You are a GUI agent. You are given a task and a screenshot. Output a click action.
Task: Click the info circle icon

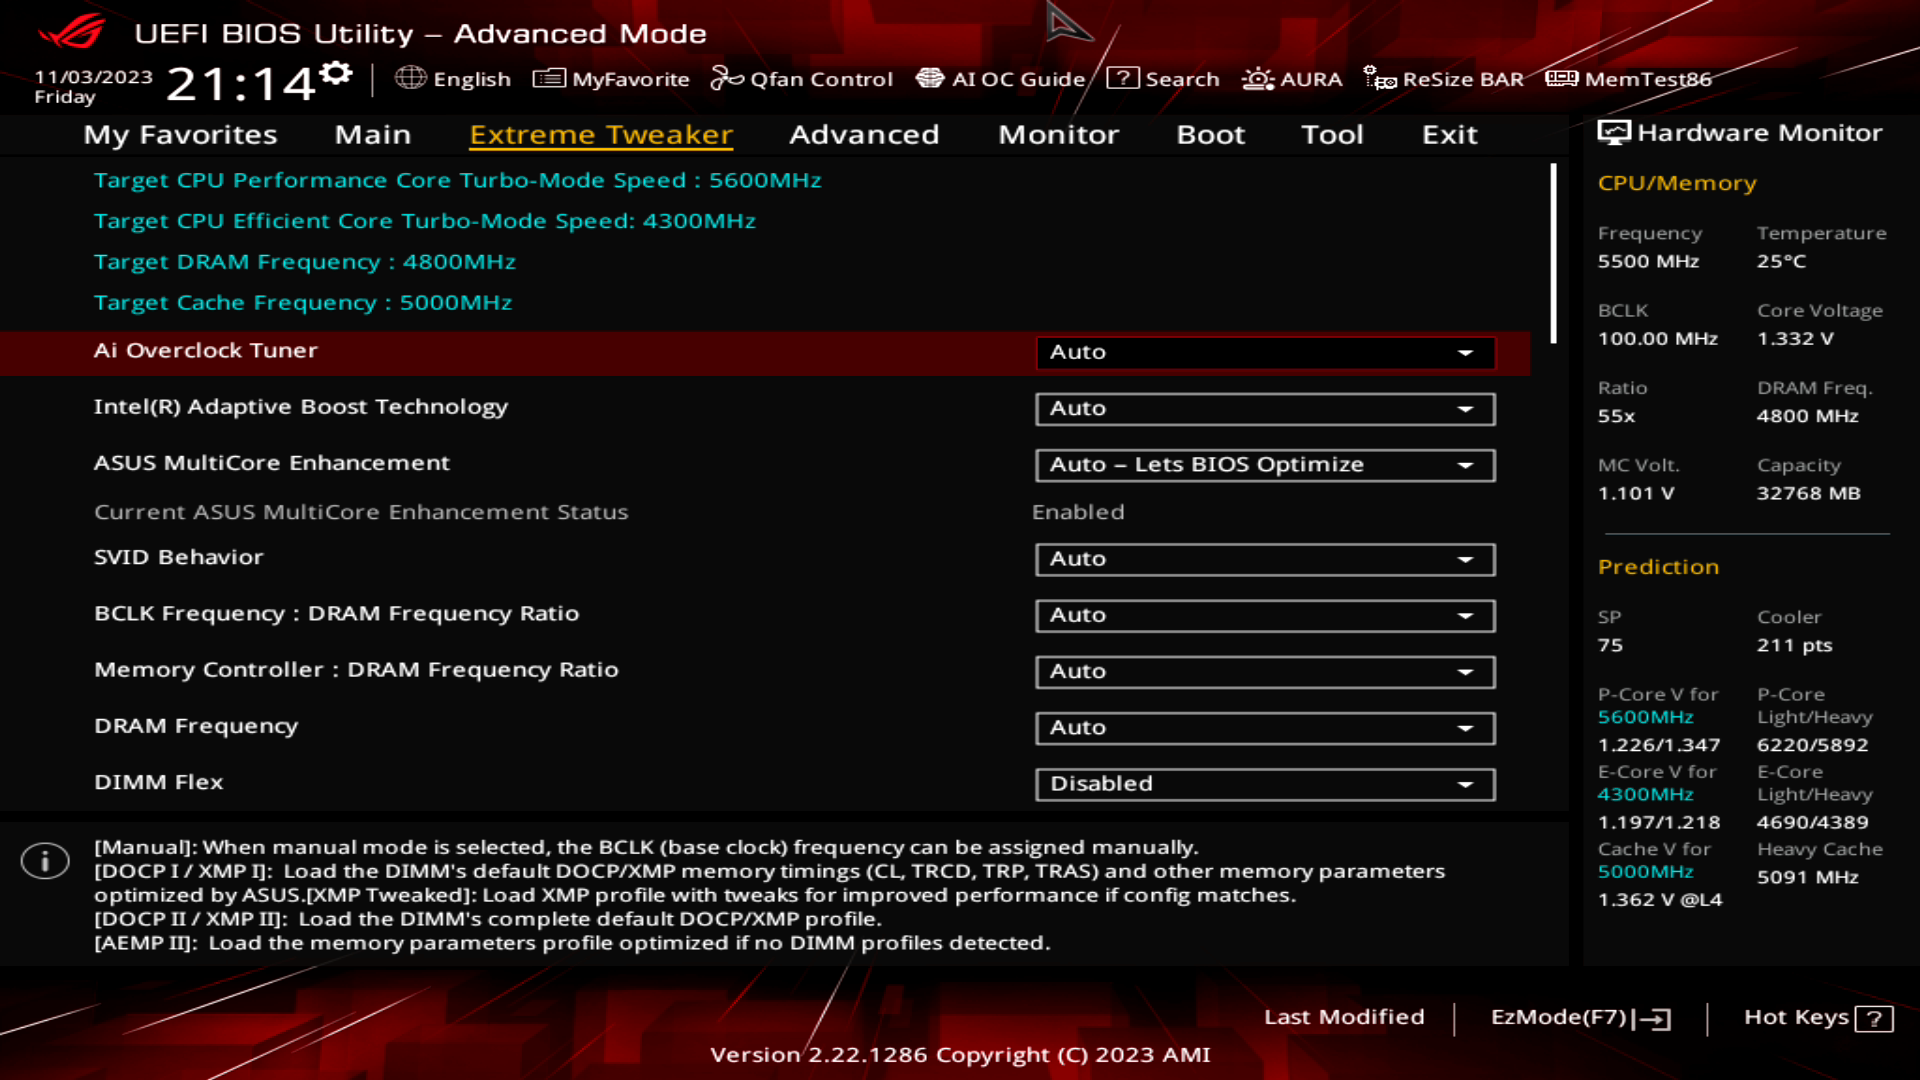point(45,861)
